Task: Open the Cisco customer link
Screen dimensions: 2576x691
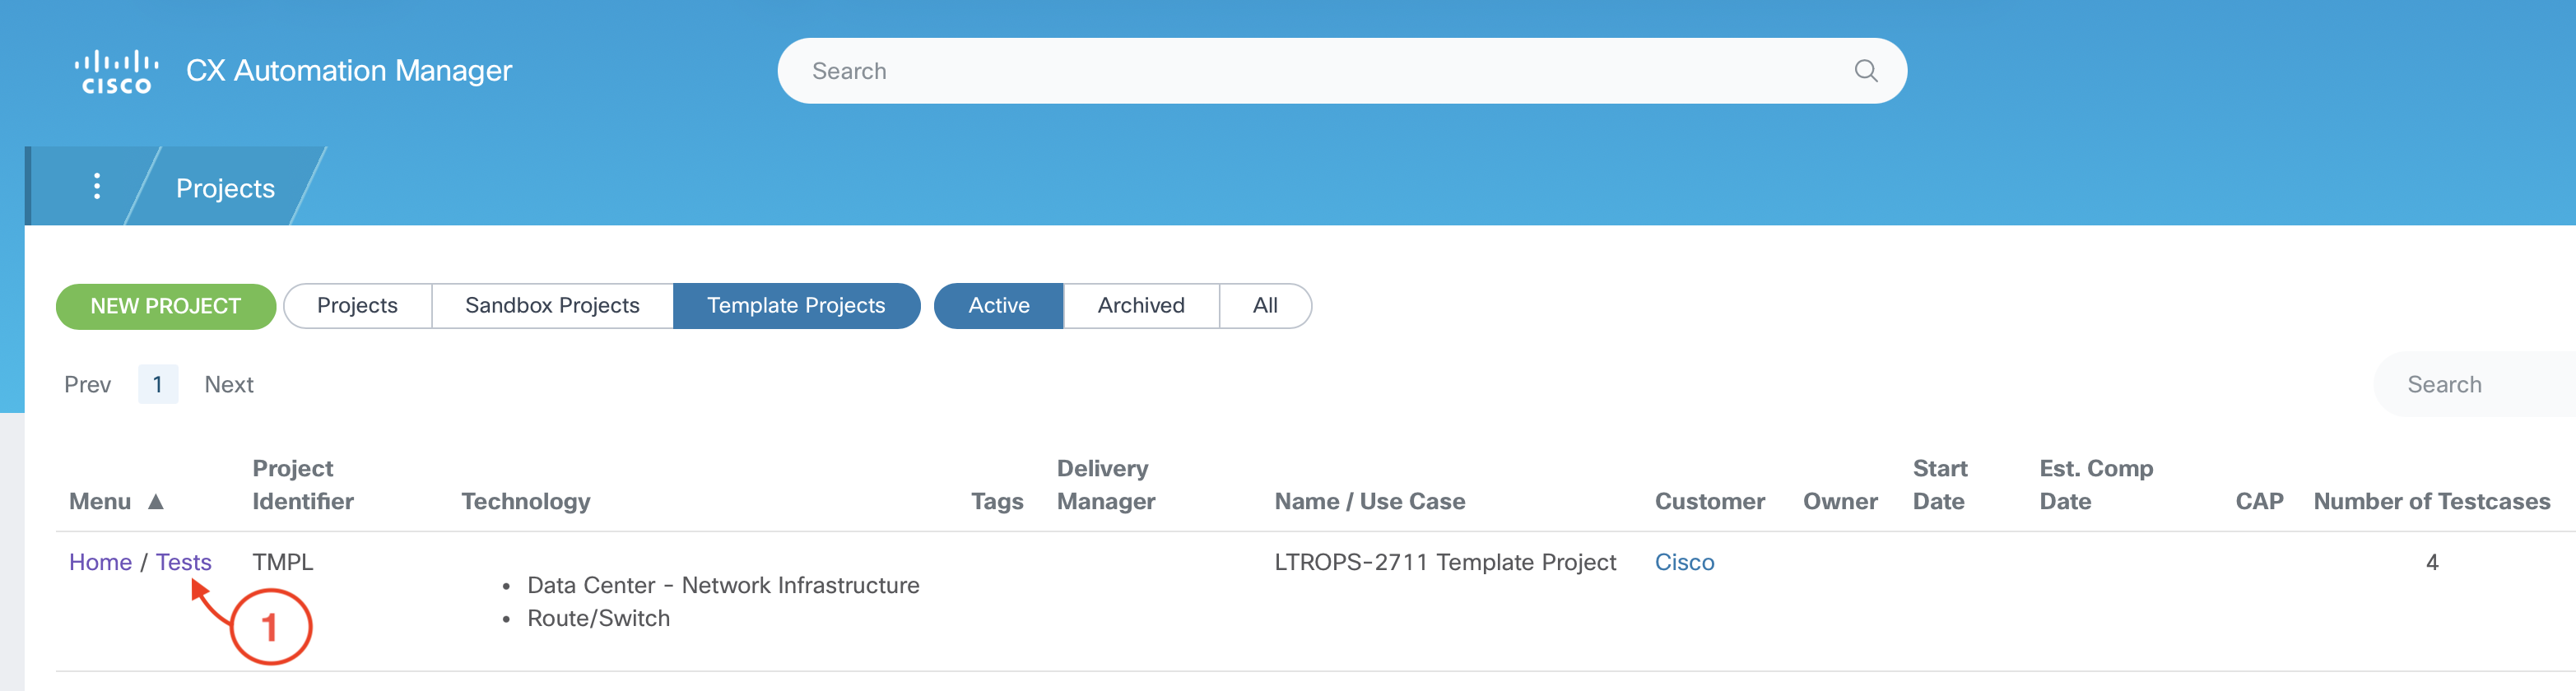Action: tap(1684, 562)
